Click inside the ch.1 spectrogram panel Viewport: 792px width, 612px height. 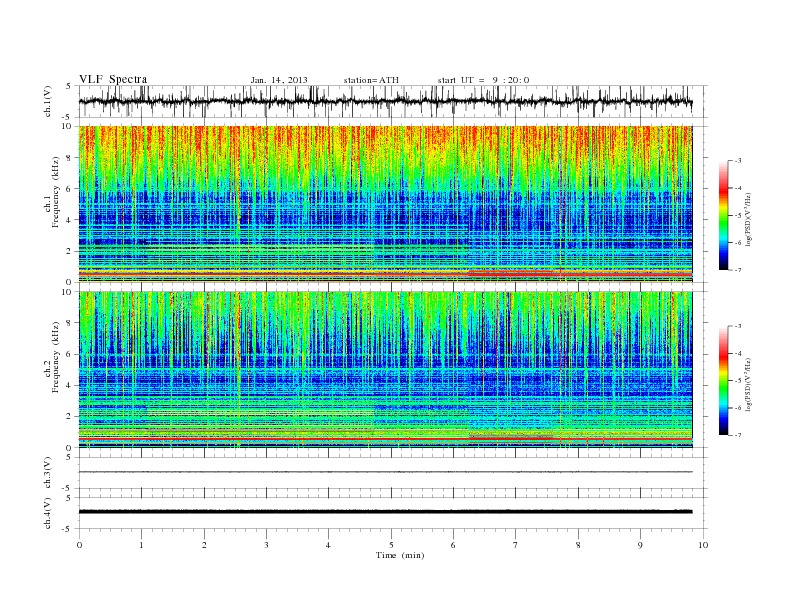pos(385,204)
